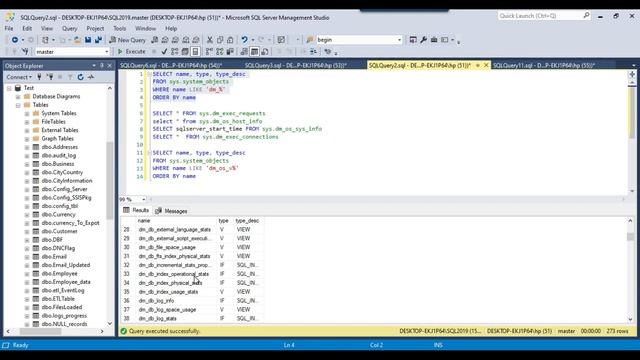The image size is (640, 360).
Task: Open the Query menu
Action: pyautogui.click(x=69, y=29)
